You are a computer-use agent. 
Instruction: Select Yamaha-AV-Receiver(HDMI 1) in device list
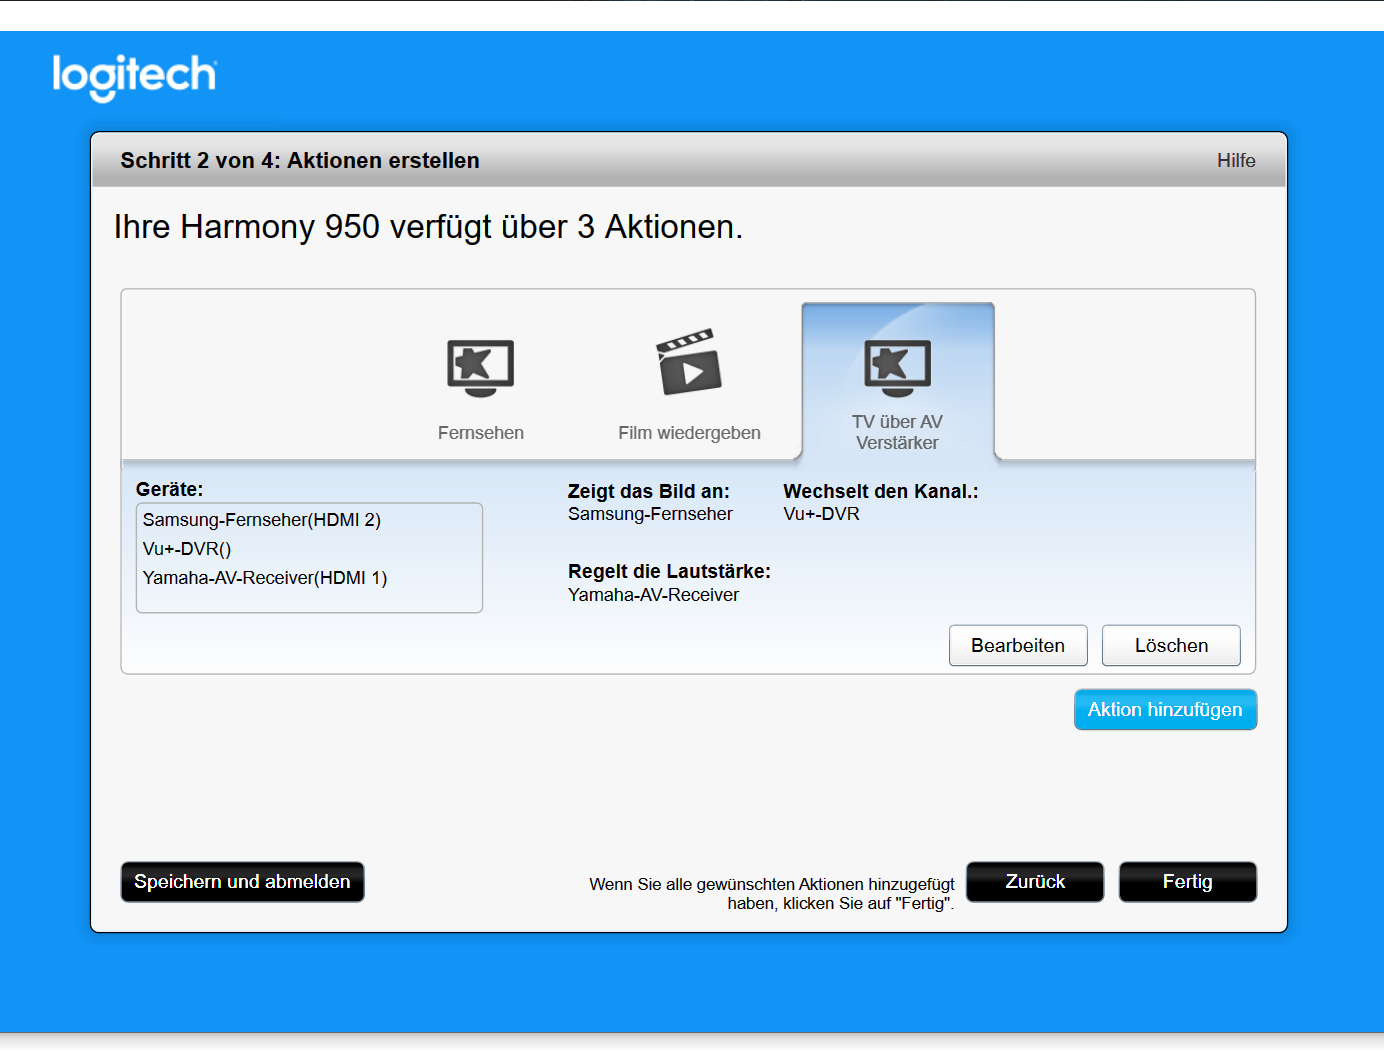pos(265,578)
